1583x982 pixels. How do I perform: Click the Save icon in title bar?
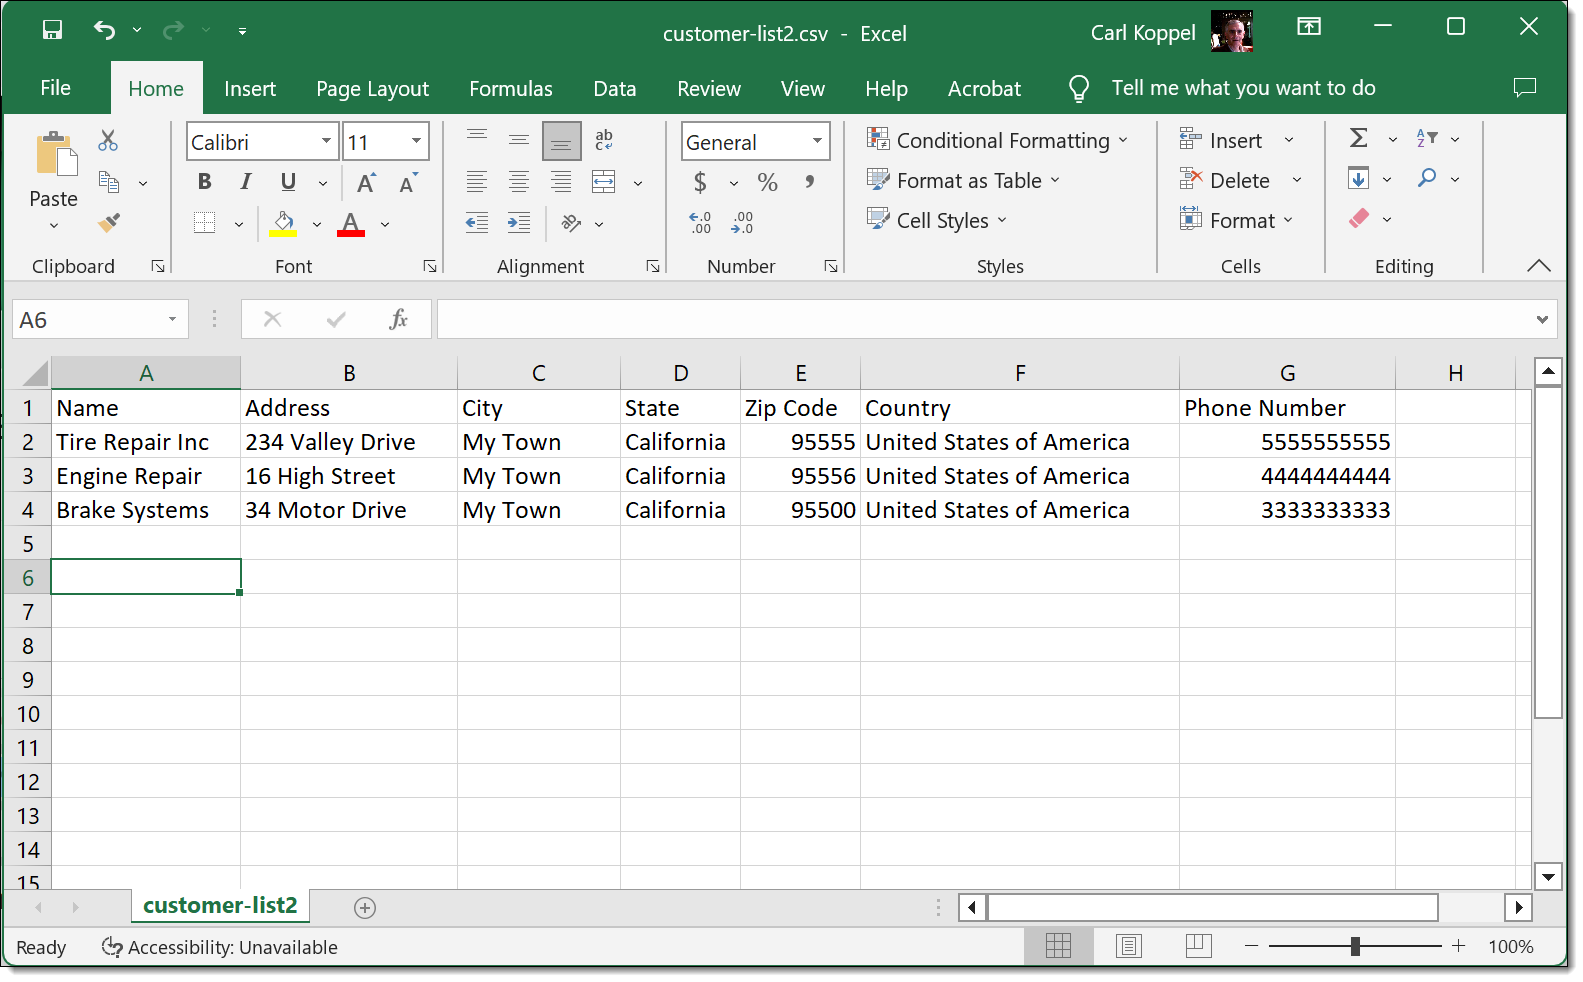click(x=52, y=30)
